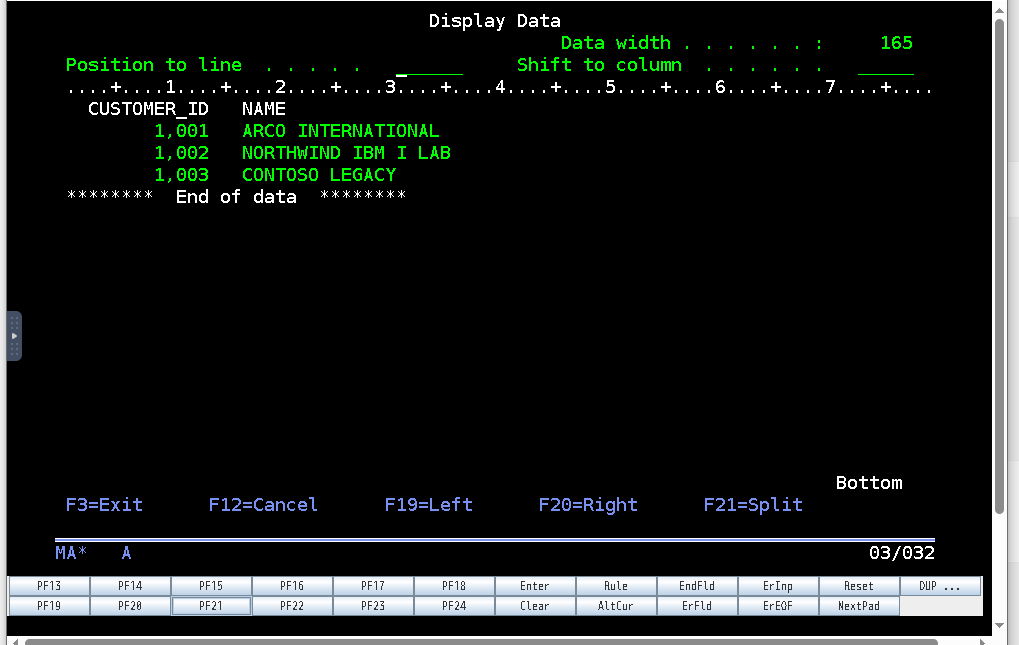Click the PF14 keypad button
The width and height of the screenshot is (1019, 645).
click(x=130, y=586)
